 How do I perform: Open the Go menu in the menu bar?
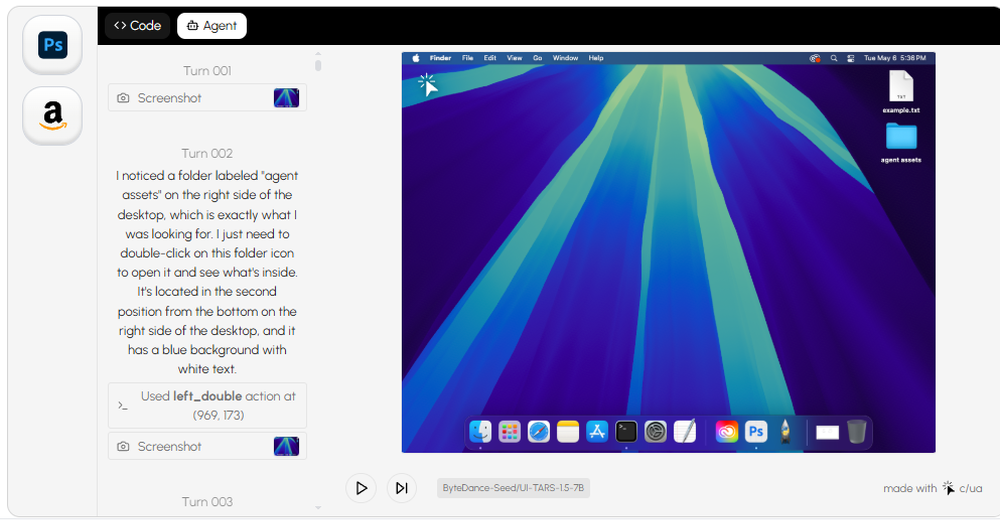click(x=538, y=58)
